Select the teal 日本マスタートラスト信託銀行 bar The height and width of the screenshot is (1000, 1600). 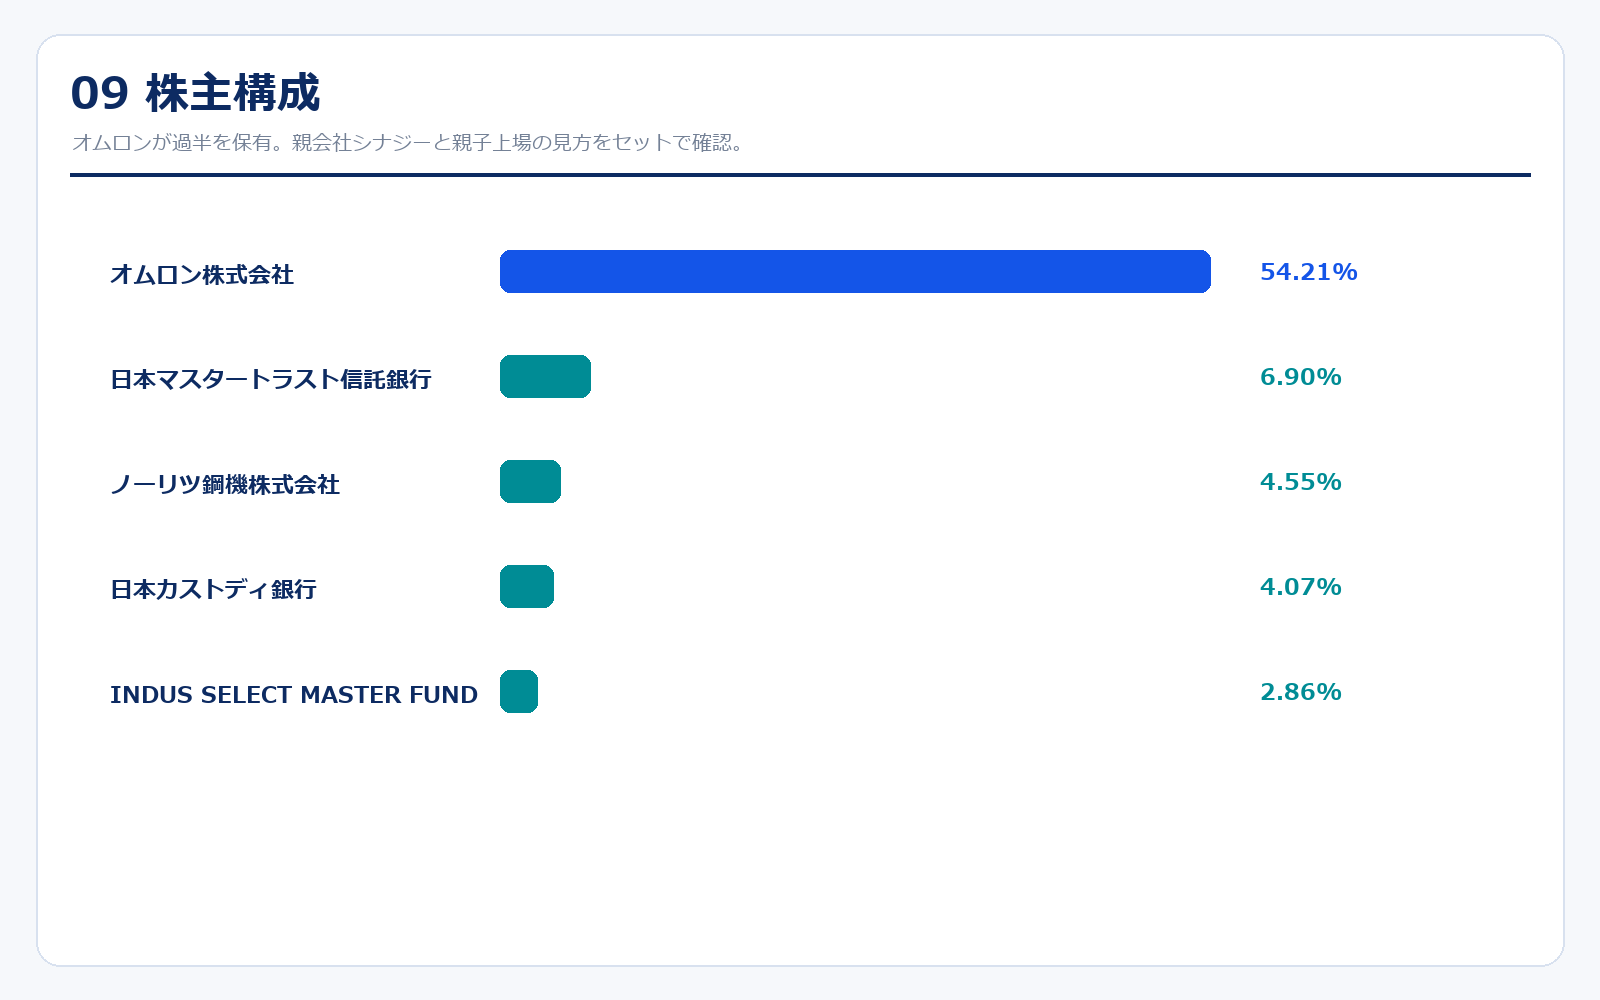click(545, 377)
